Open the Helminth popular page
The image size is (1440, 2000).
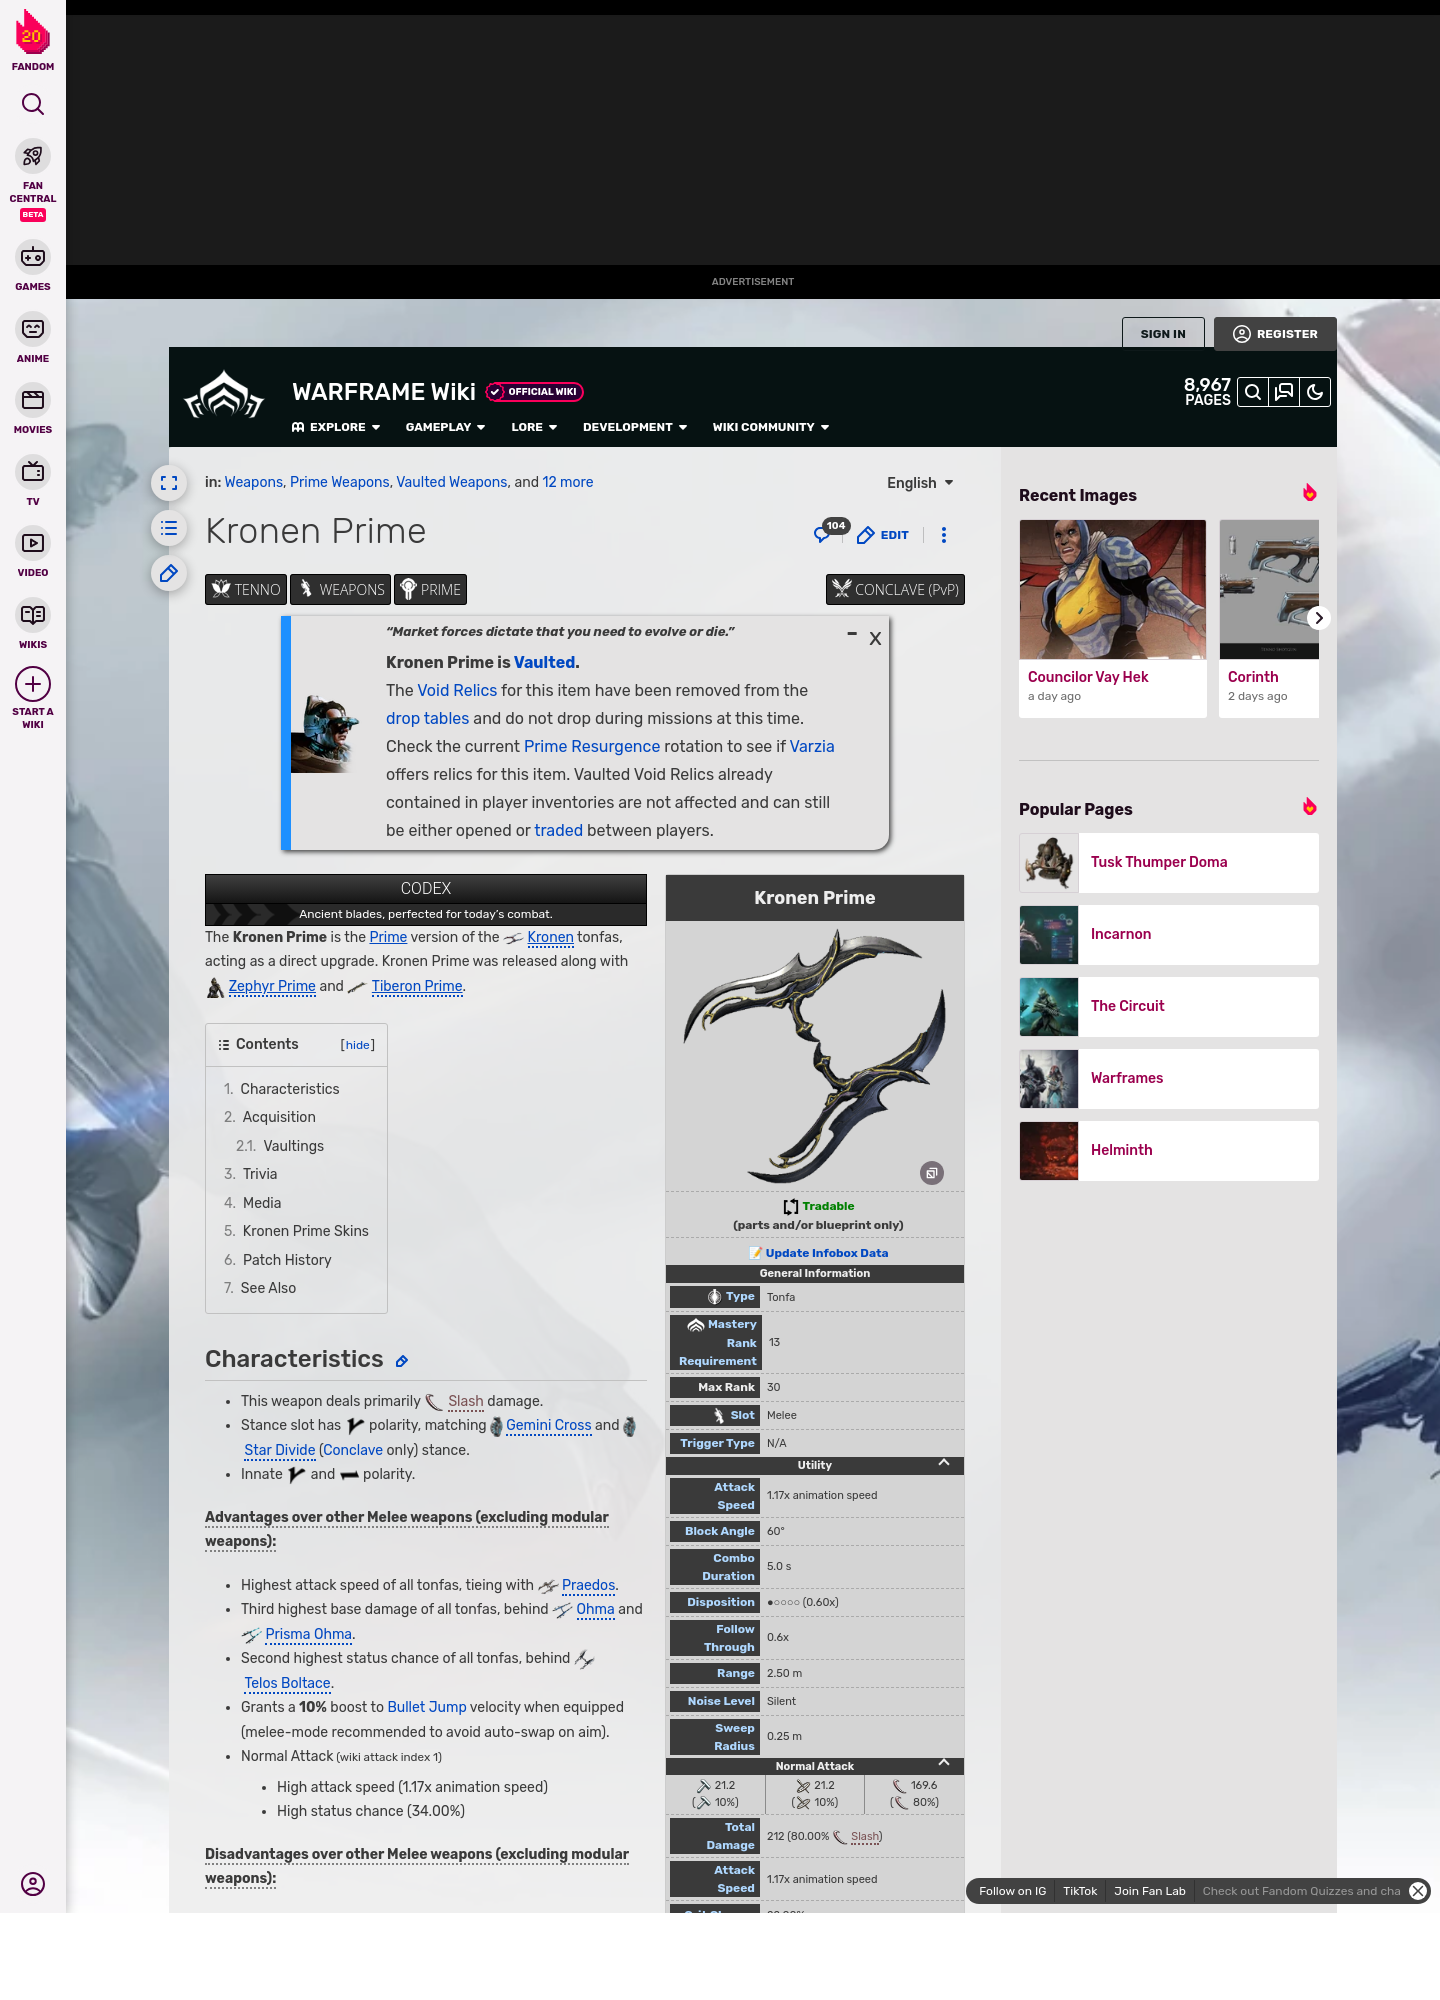(1169, 1150)
